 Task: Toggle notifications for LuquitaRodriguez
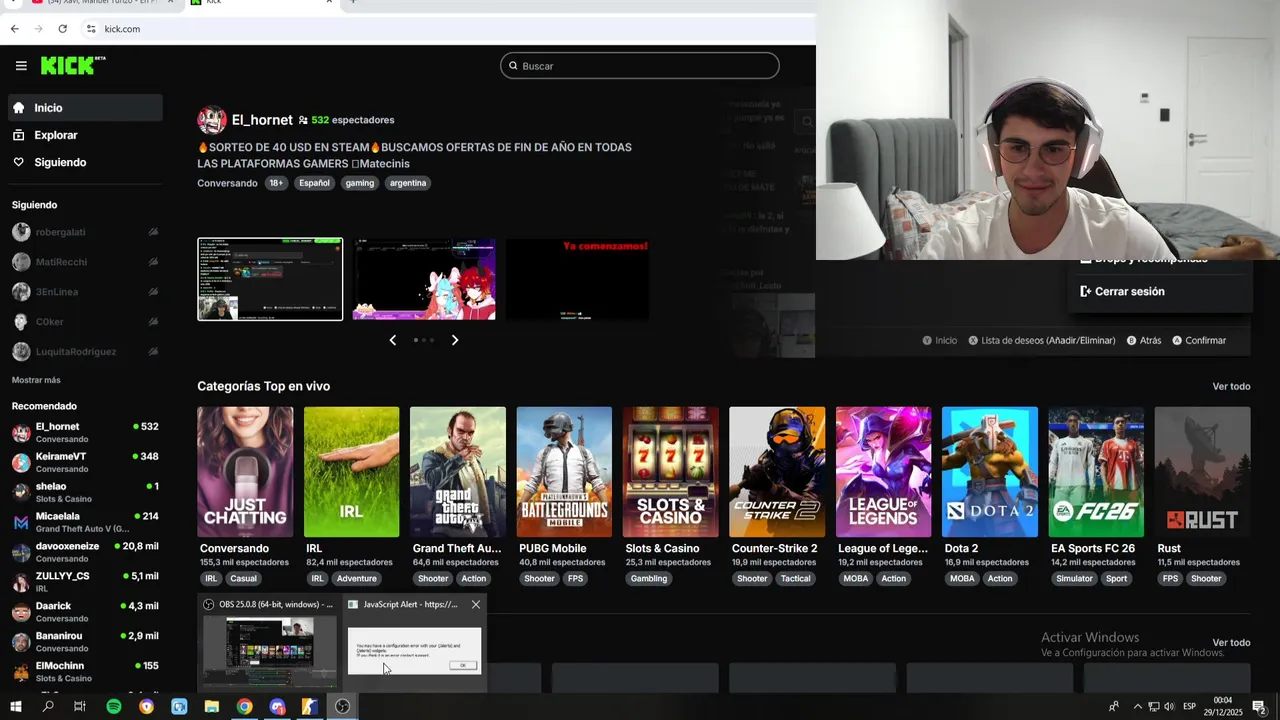(x=153, y=352)
